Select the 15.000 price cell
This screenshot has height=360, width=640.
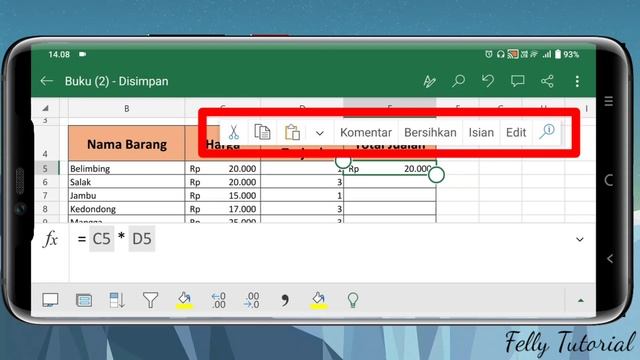(223, 196)
